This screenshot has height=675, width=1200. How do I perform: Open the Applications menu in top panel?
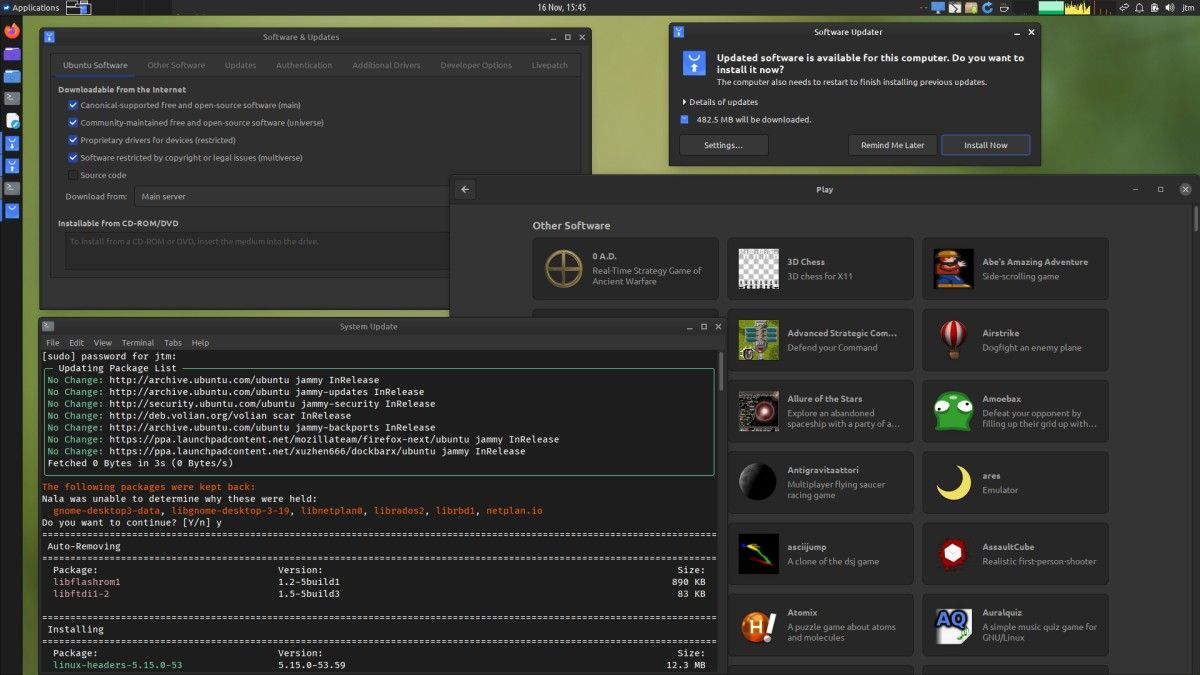click(30, 8)
